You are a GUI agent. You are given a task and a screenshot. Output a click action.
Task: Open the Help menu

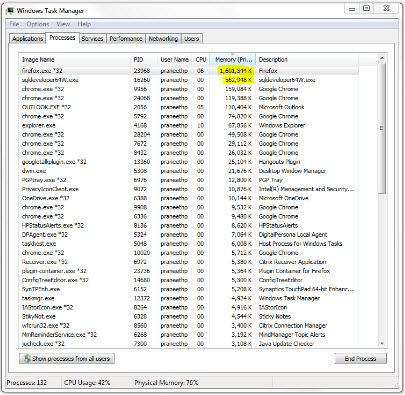[84, 24]
